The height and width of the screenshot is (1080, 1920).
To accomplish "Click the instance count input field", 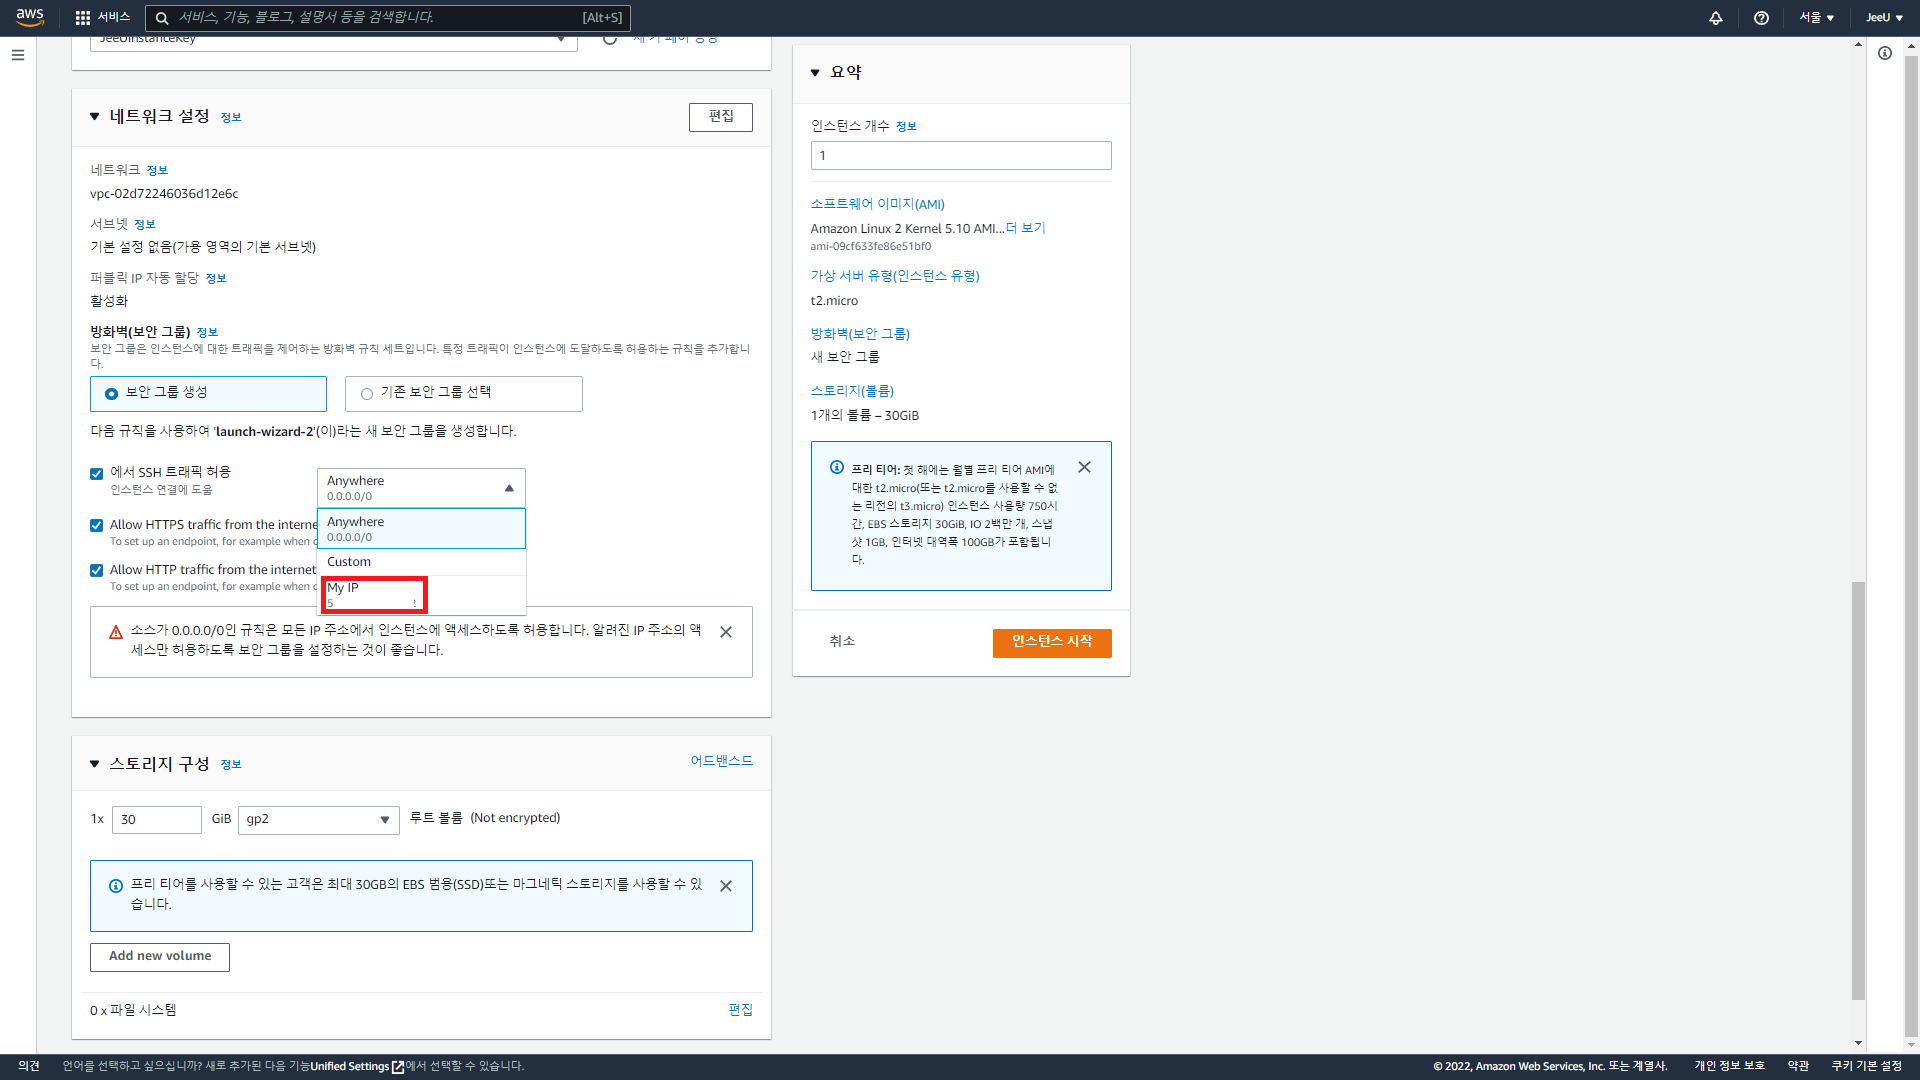I will pos(960,155).
